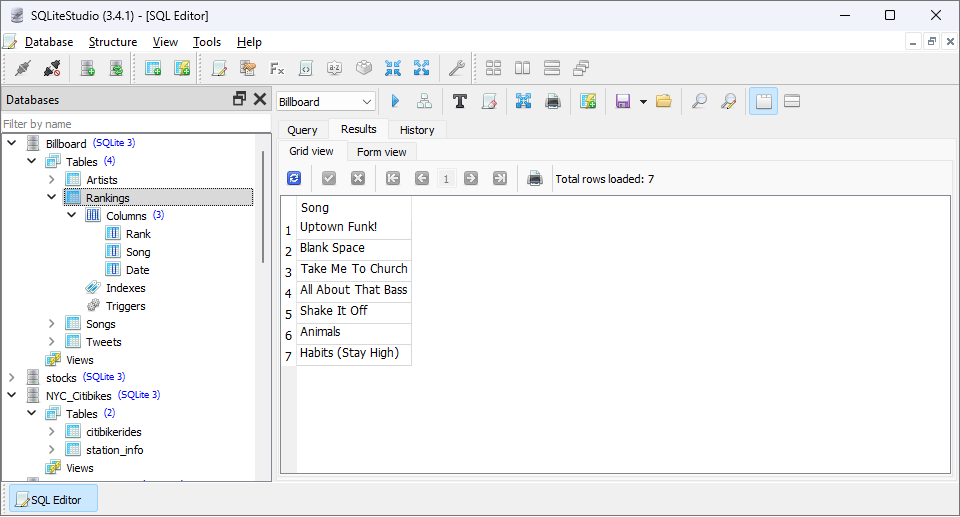Open the Billboard database selector dropdown
The width and height of the screenshot is (960, 517).
click(326, 102)
